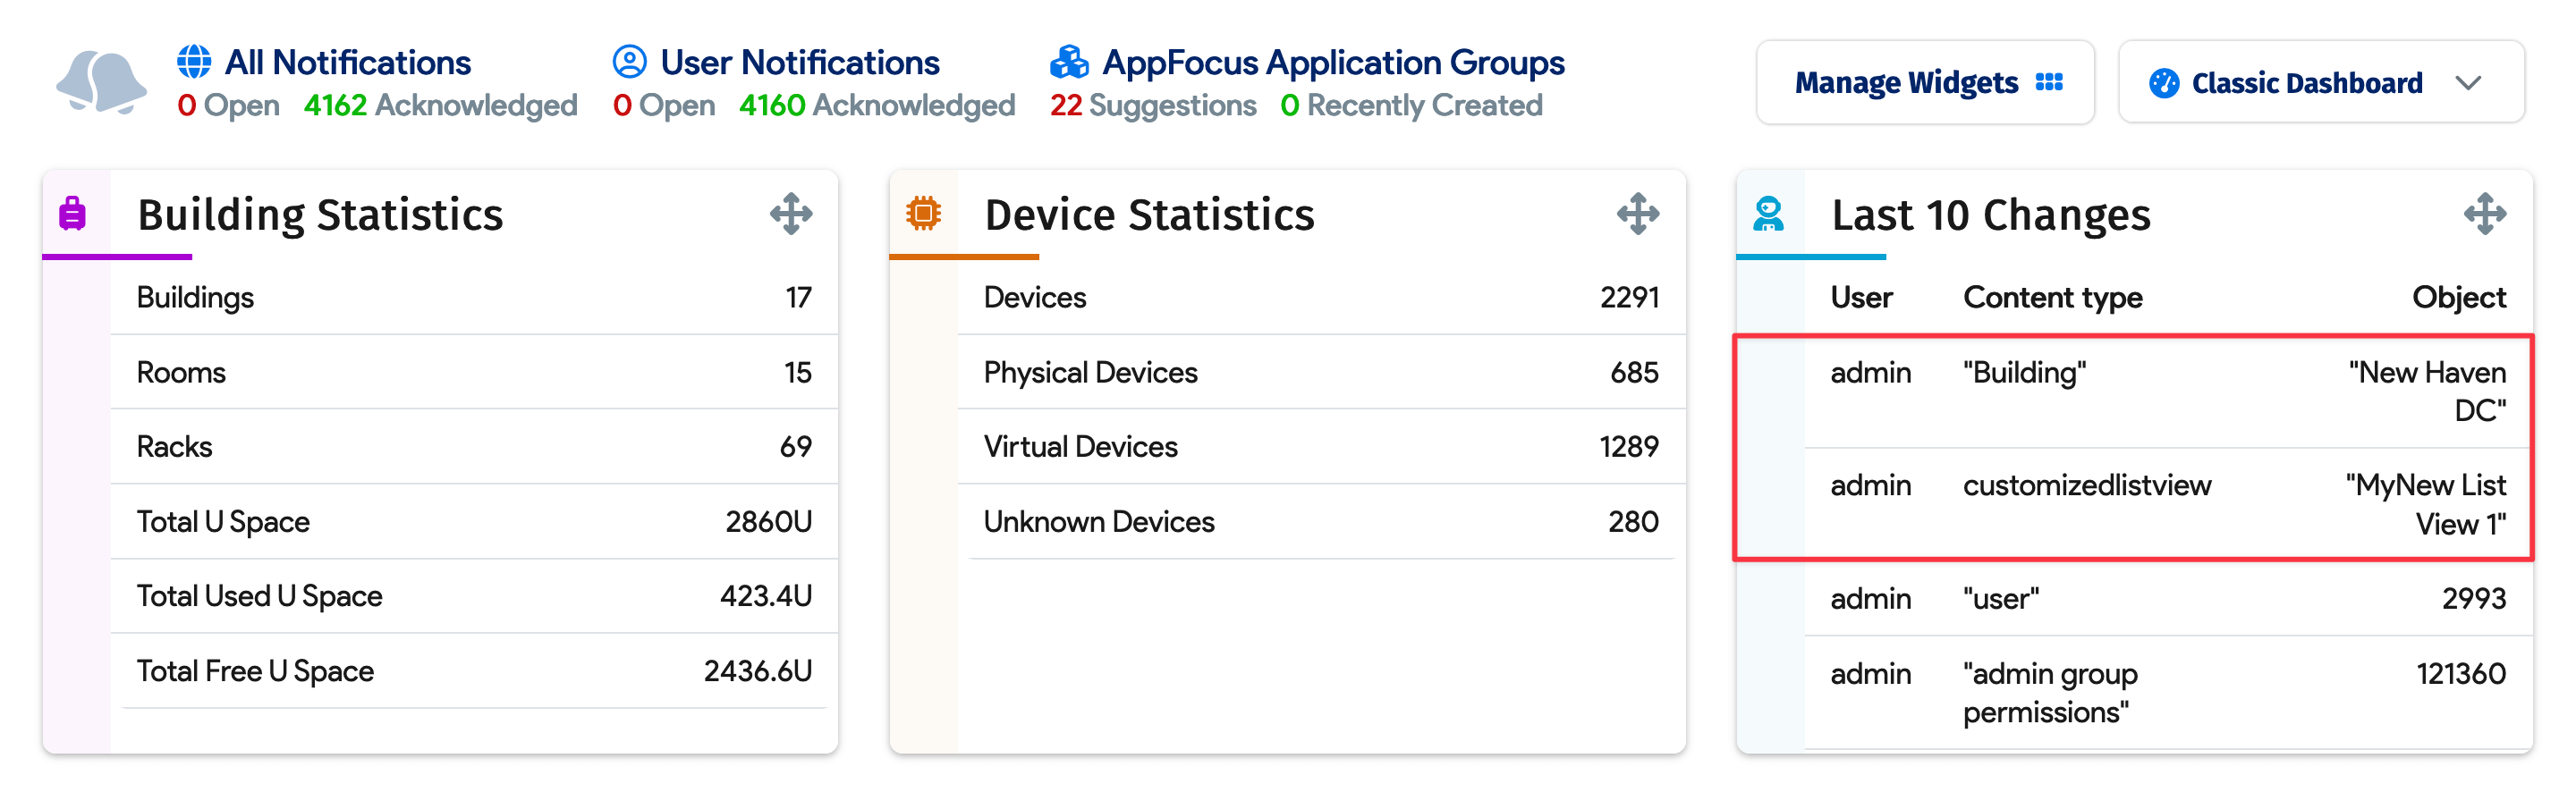Screen dimensions: 2576x792
Task: View 4162 Acknowledged notifications
Action: 440,106
